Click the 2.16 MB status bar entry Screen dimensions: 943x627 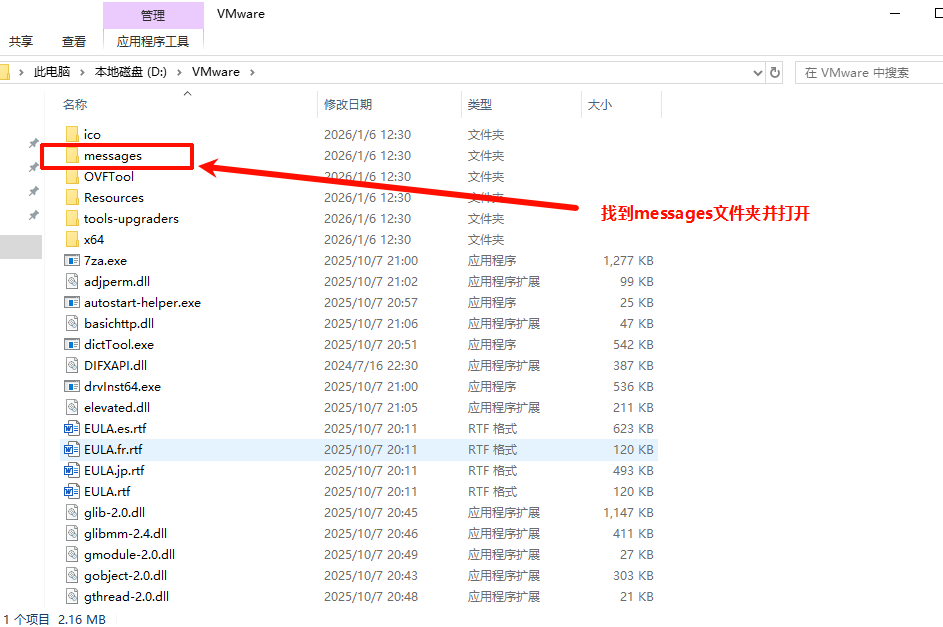[x=82, y=619]
